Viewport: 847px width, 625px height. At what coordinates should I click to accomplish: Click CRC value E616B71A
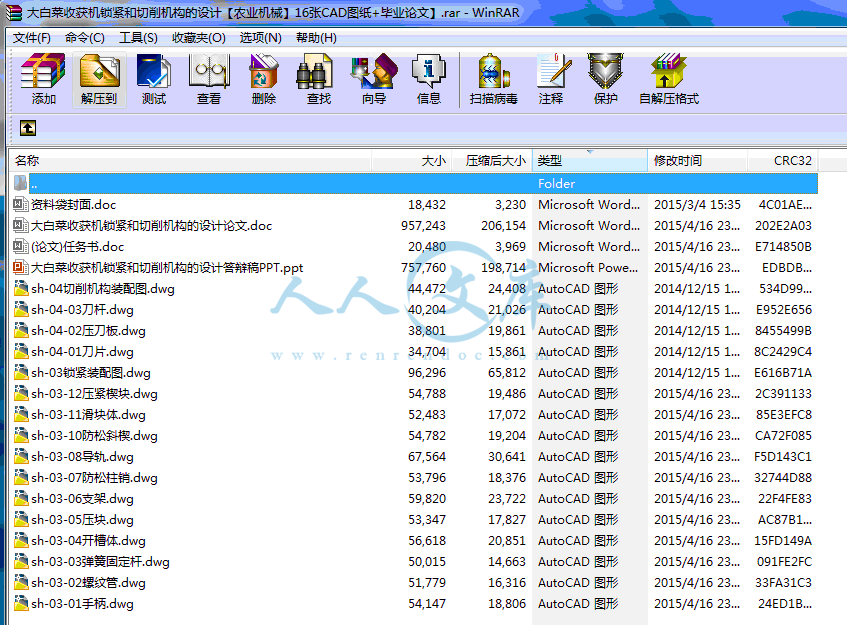pos(783,373)
